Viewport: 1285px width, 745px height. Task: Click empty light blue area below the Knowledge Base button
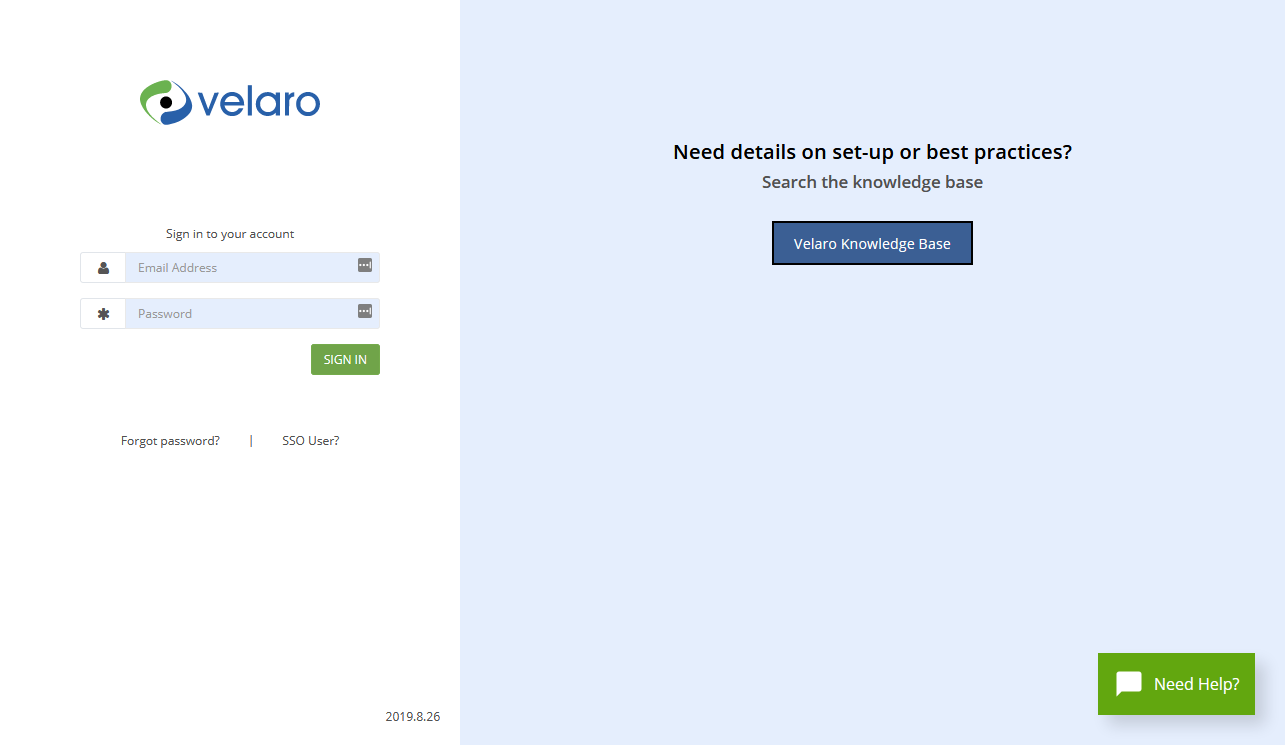click(872, 450)
